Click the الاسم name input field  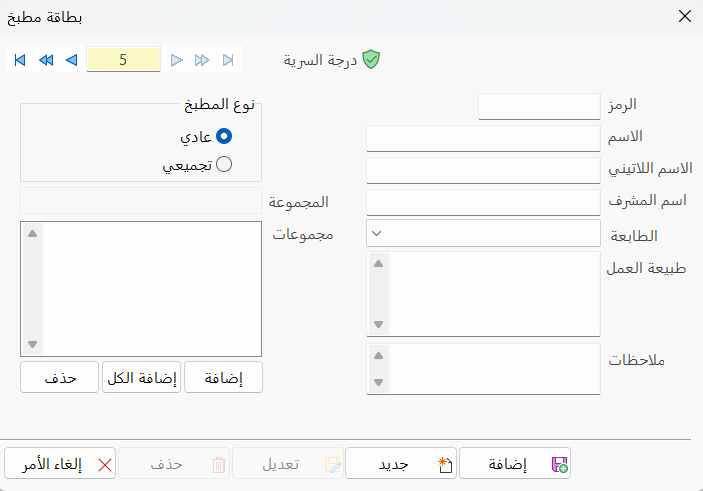click(483, 138)
